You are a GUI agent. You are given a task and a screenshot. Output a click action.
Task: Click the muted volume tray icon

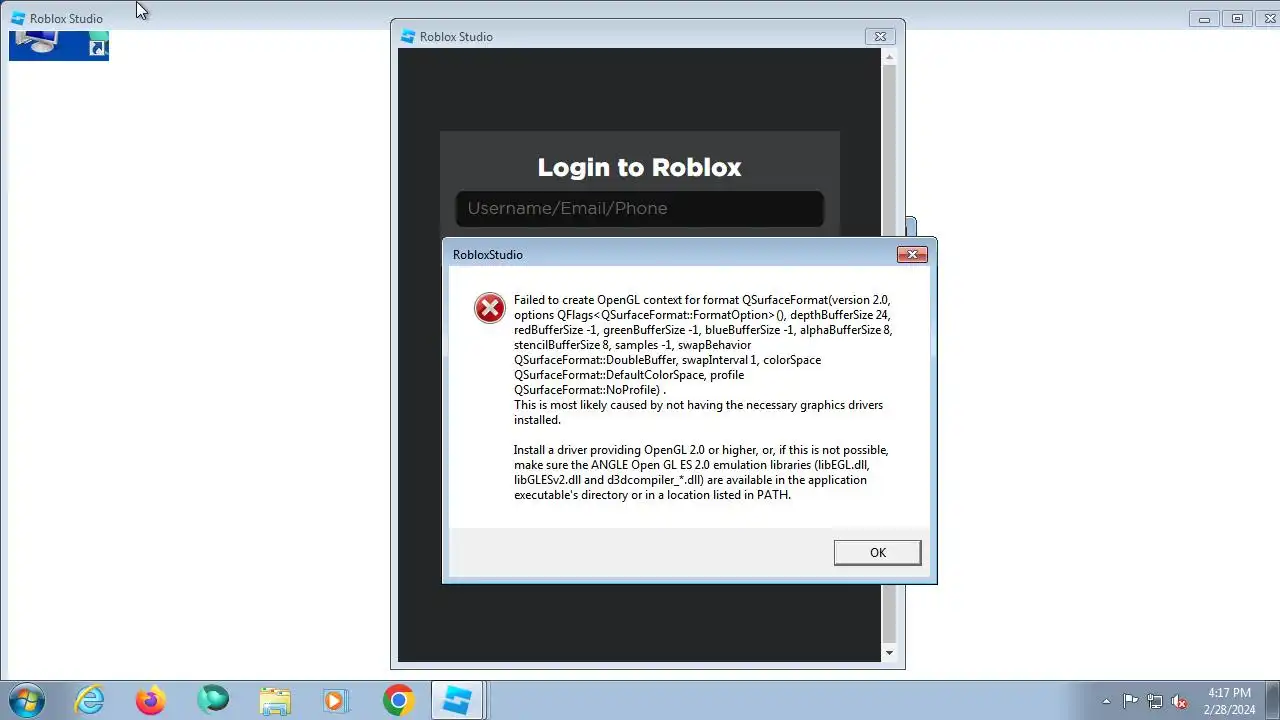1180,701
